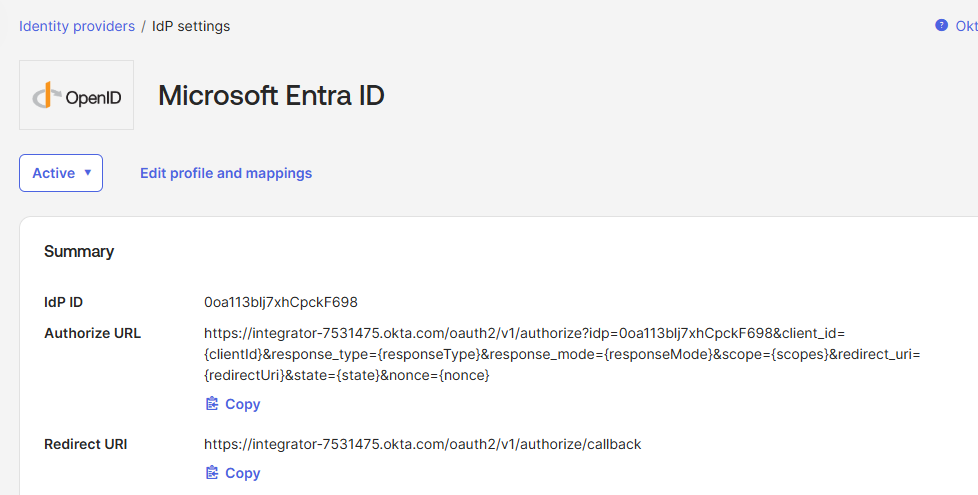Click the help question mark icon

pyautogui.click(x=941, y=26)
